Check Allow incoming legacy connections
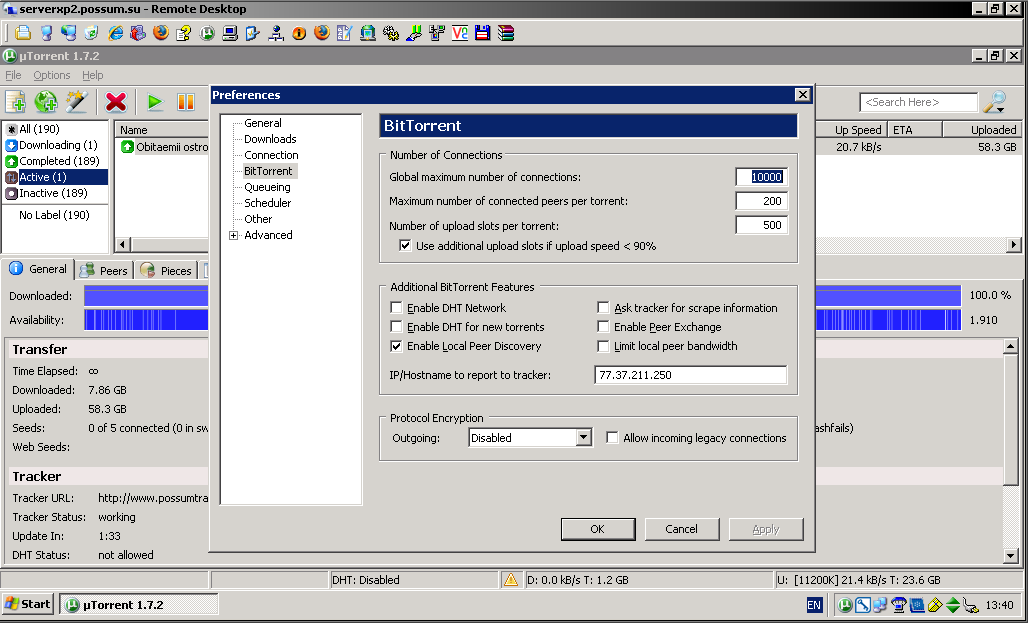 click(x=612, y=437)
